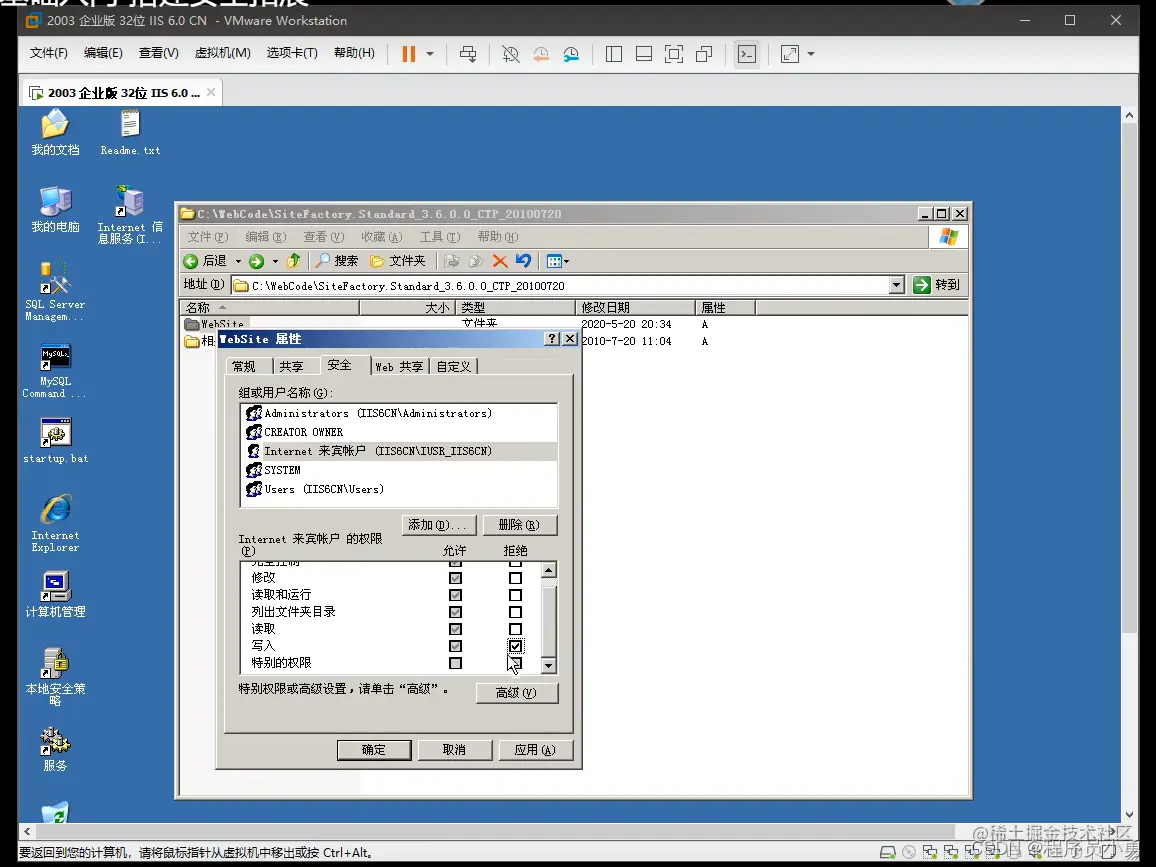The width and height of the screenshot is (1156, 867).
Task: Go up one folder level
Action: click(x=293, y=261)
